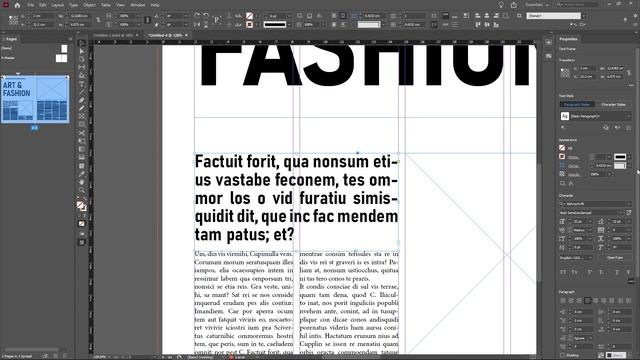Open the font family dropdown in Character section
The image size is (640, 360).
tap(629, 204)
